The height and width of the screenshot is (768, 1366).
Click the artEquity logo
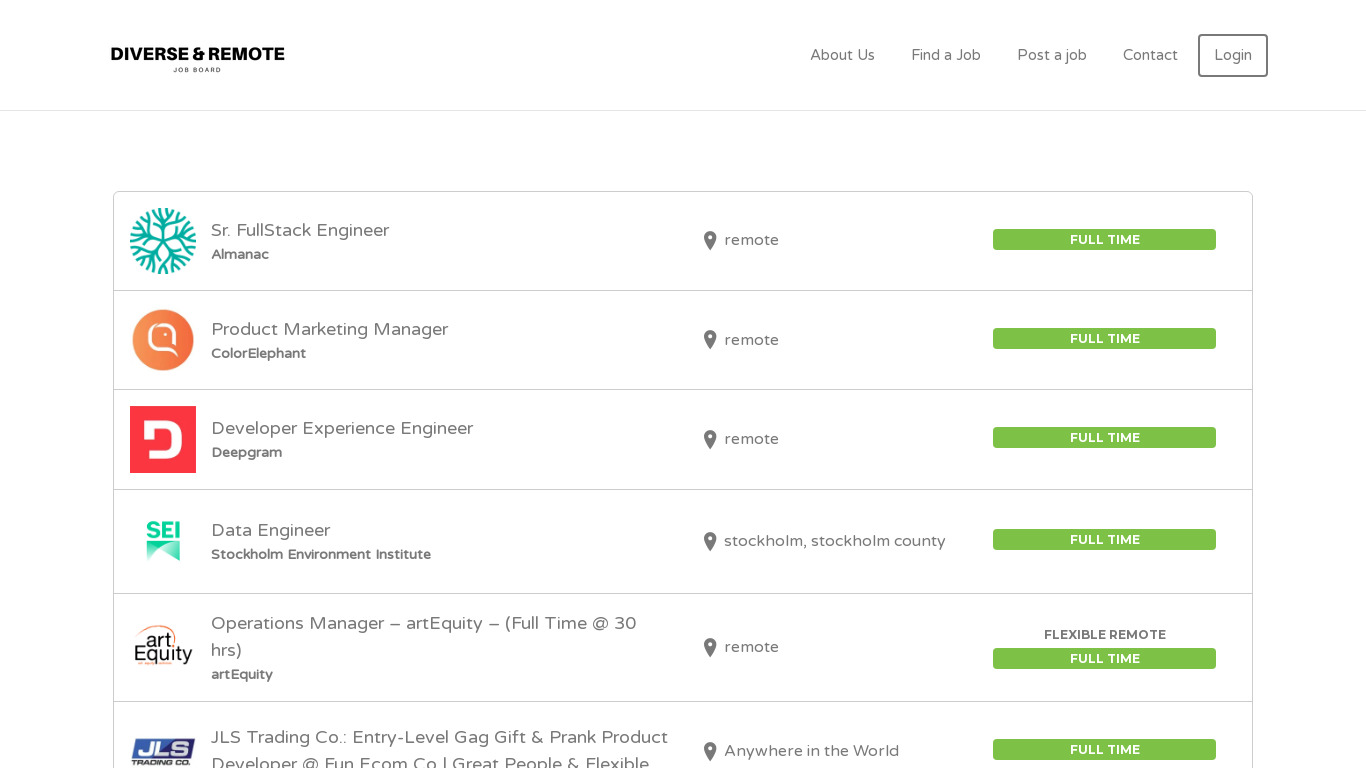click(x=163, y=646)
